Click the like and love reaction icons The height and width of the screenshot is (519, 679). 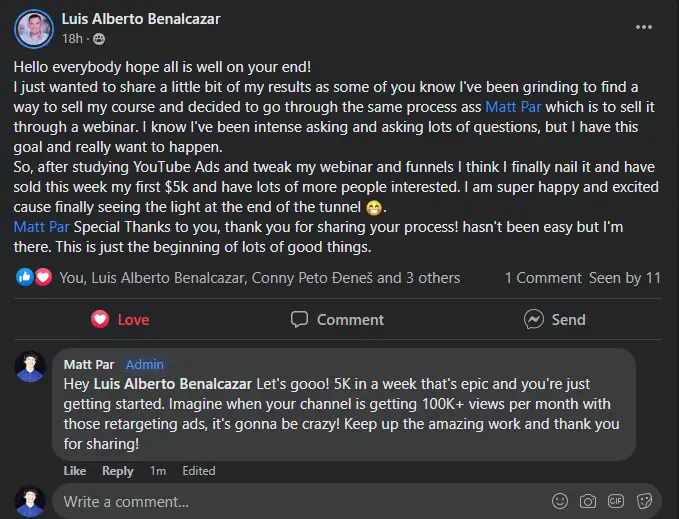pos(34,278)
